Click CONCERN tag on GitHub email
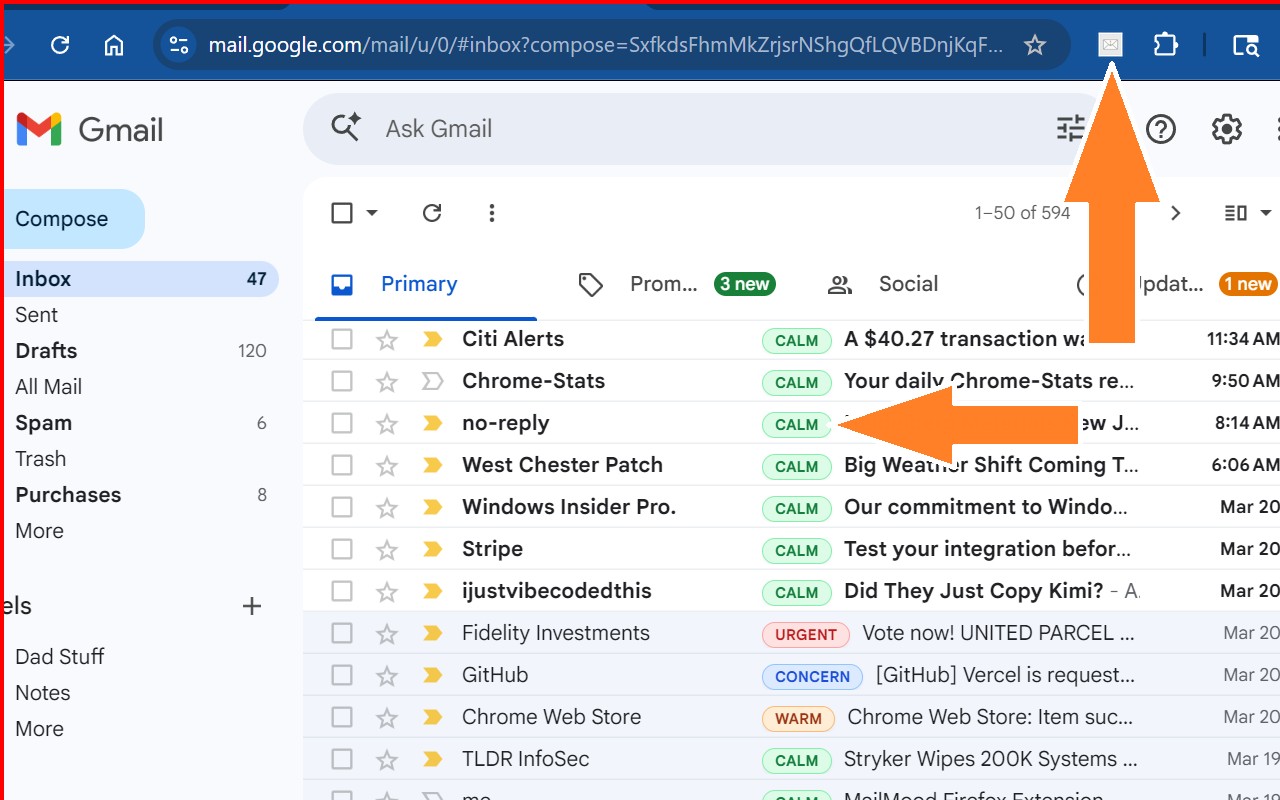This screenshot has width=1280, height=800. [x=812, y=676]
